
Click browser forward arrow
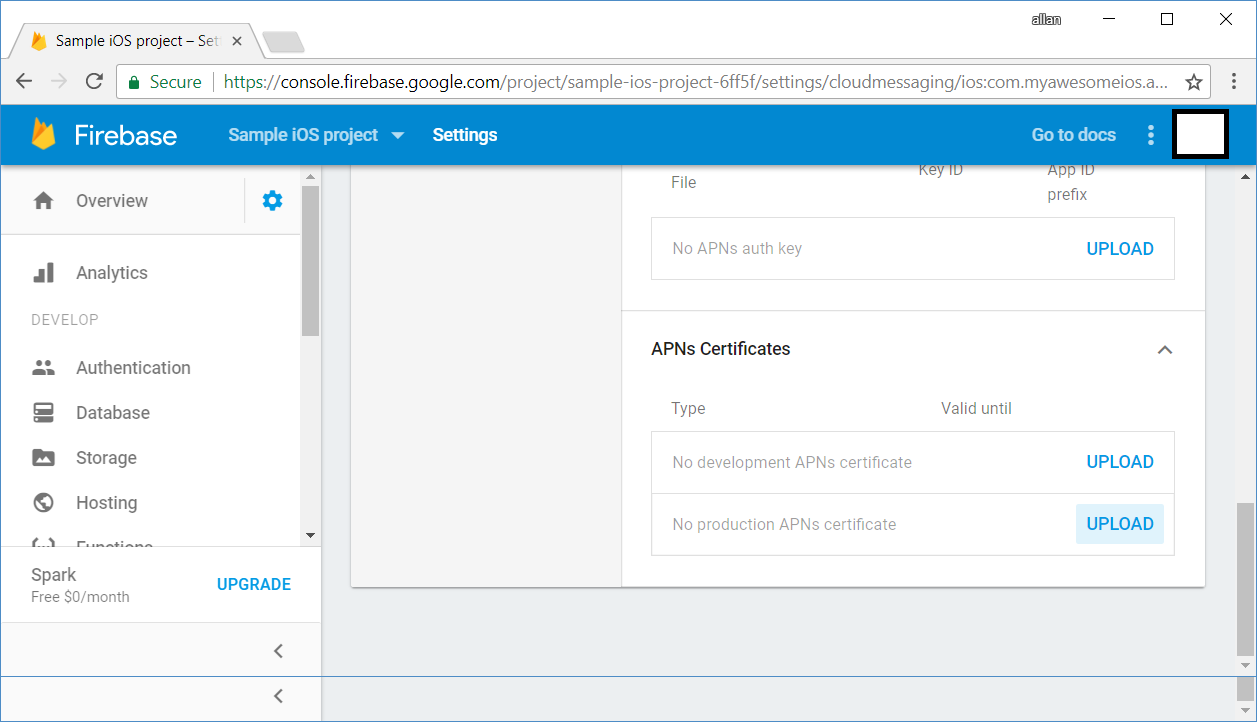point(59,82)
